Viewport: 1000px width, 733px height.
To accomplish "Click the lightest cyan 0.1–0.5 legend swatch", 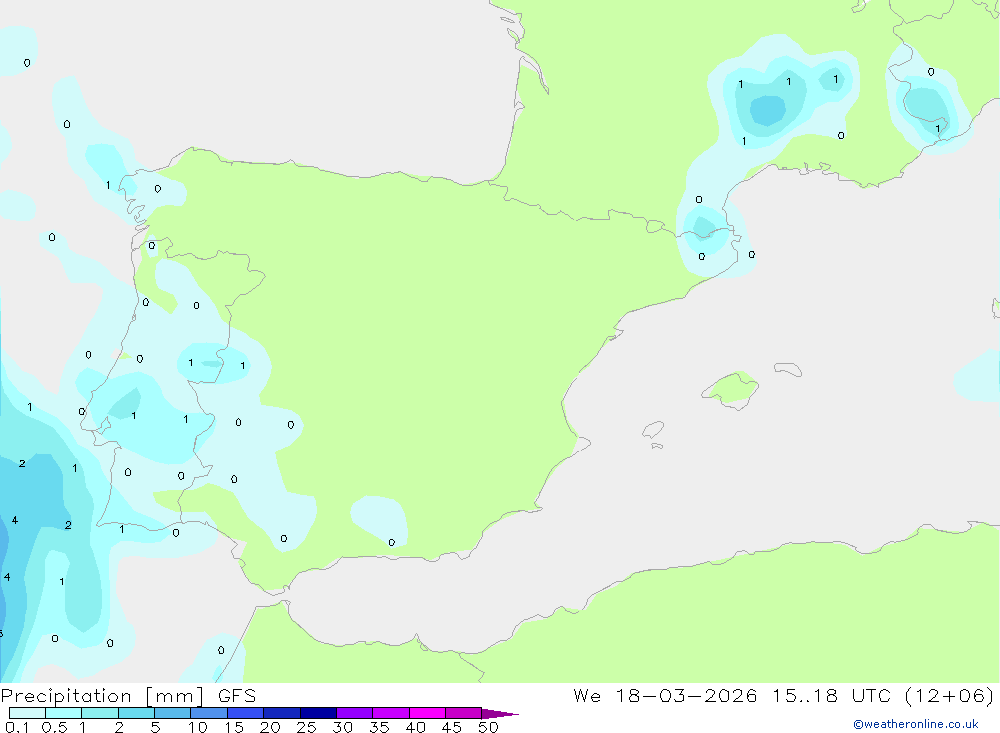I will pos(27,713).
